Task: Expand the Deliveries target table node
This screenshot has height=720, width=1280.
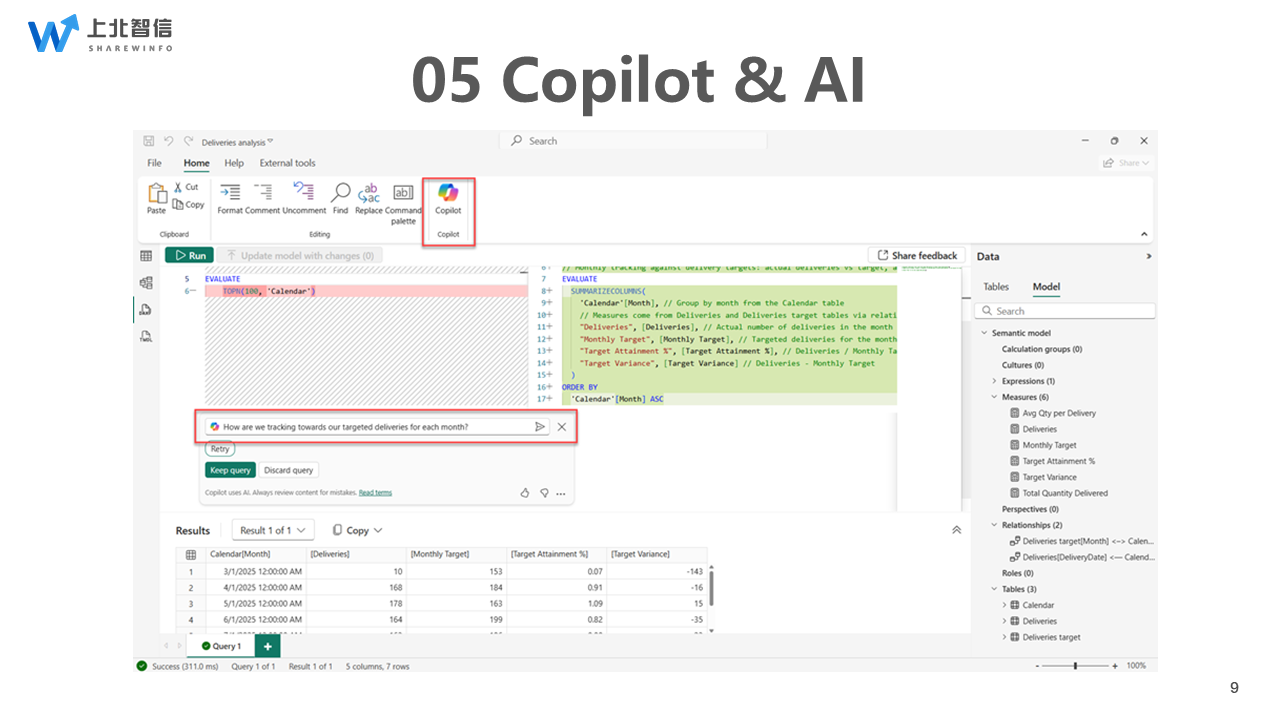Action: click(1005, 637)
